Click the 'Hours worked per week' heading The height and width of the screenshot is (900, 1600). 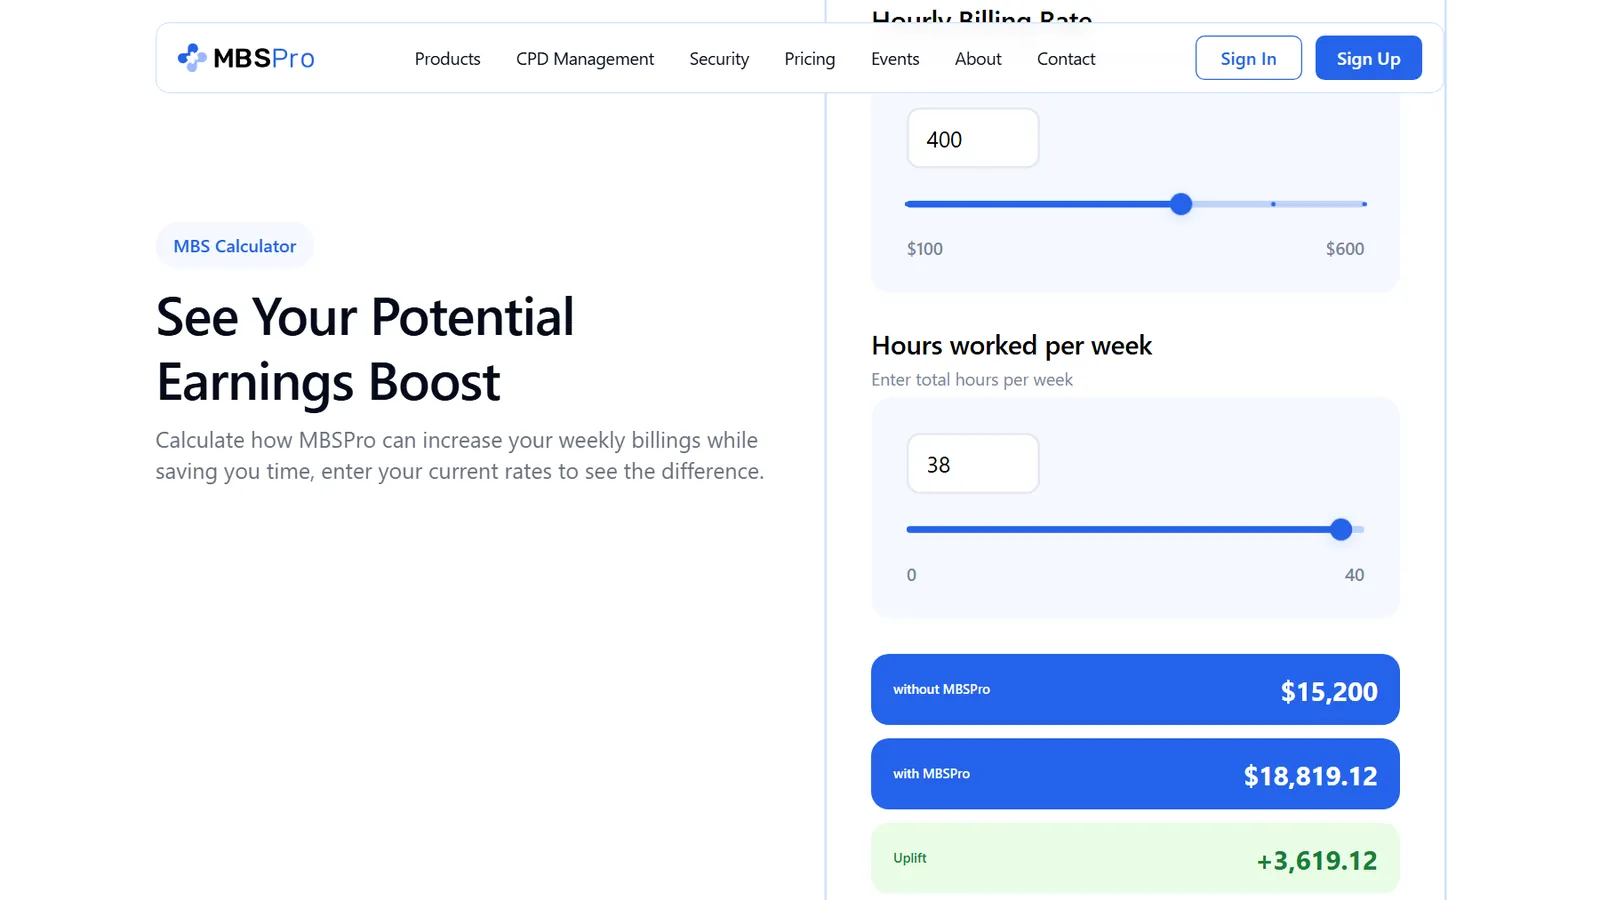pyautogui.click(x=1011, y=346)
